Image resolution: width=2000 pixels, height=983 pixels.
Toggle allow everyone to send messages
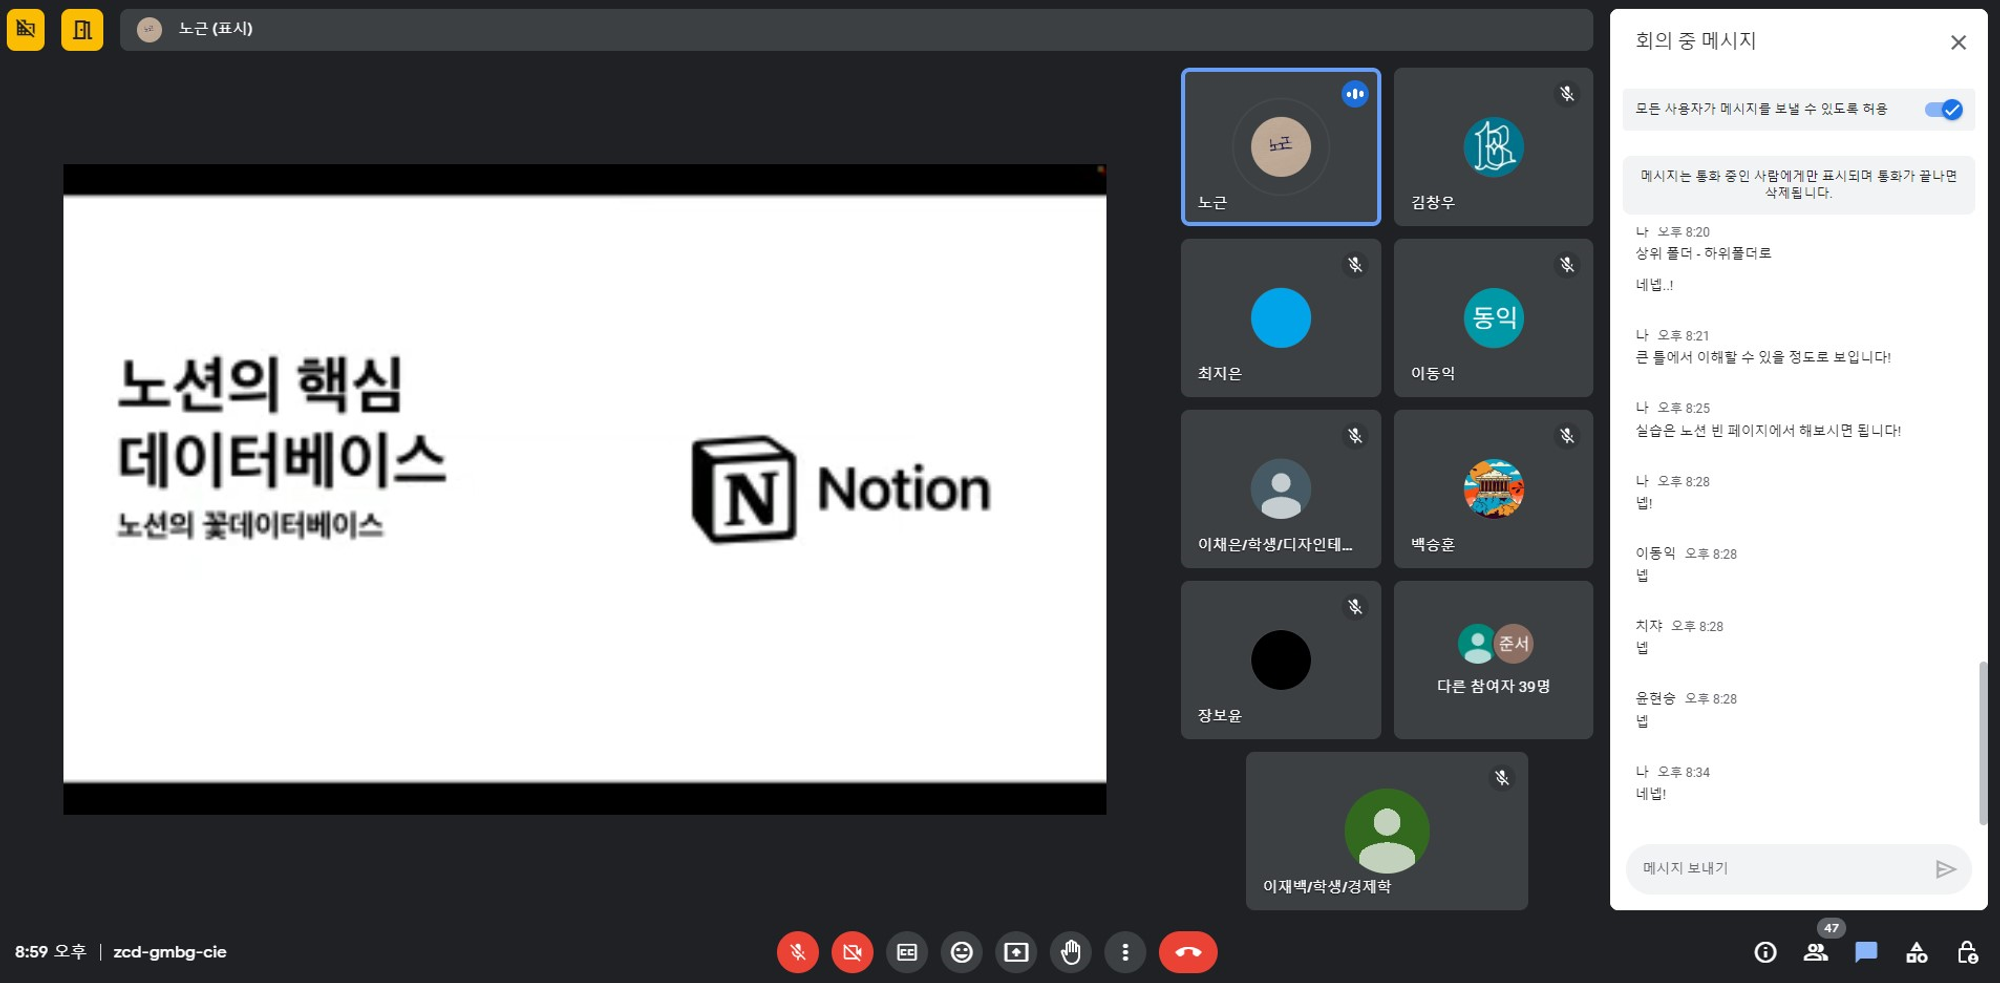click(1943, 110)
